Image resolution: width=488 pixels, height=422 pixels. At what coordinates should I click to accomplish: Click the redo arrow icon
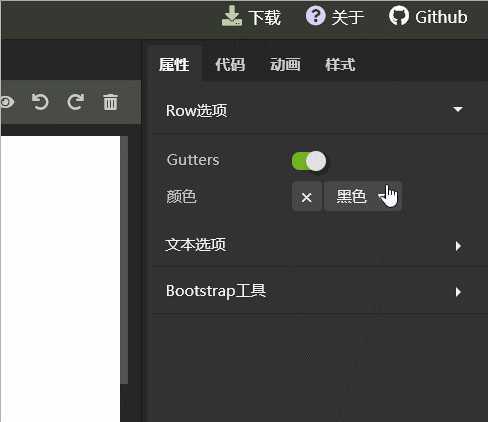pos(76,102)
